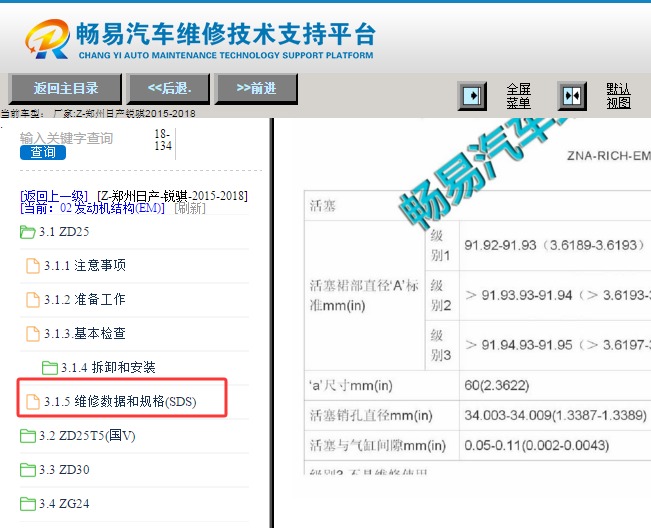
Task: Open 3.1.2 准备工作 page
Action: pos(85,300)
